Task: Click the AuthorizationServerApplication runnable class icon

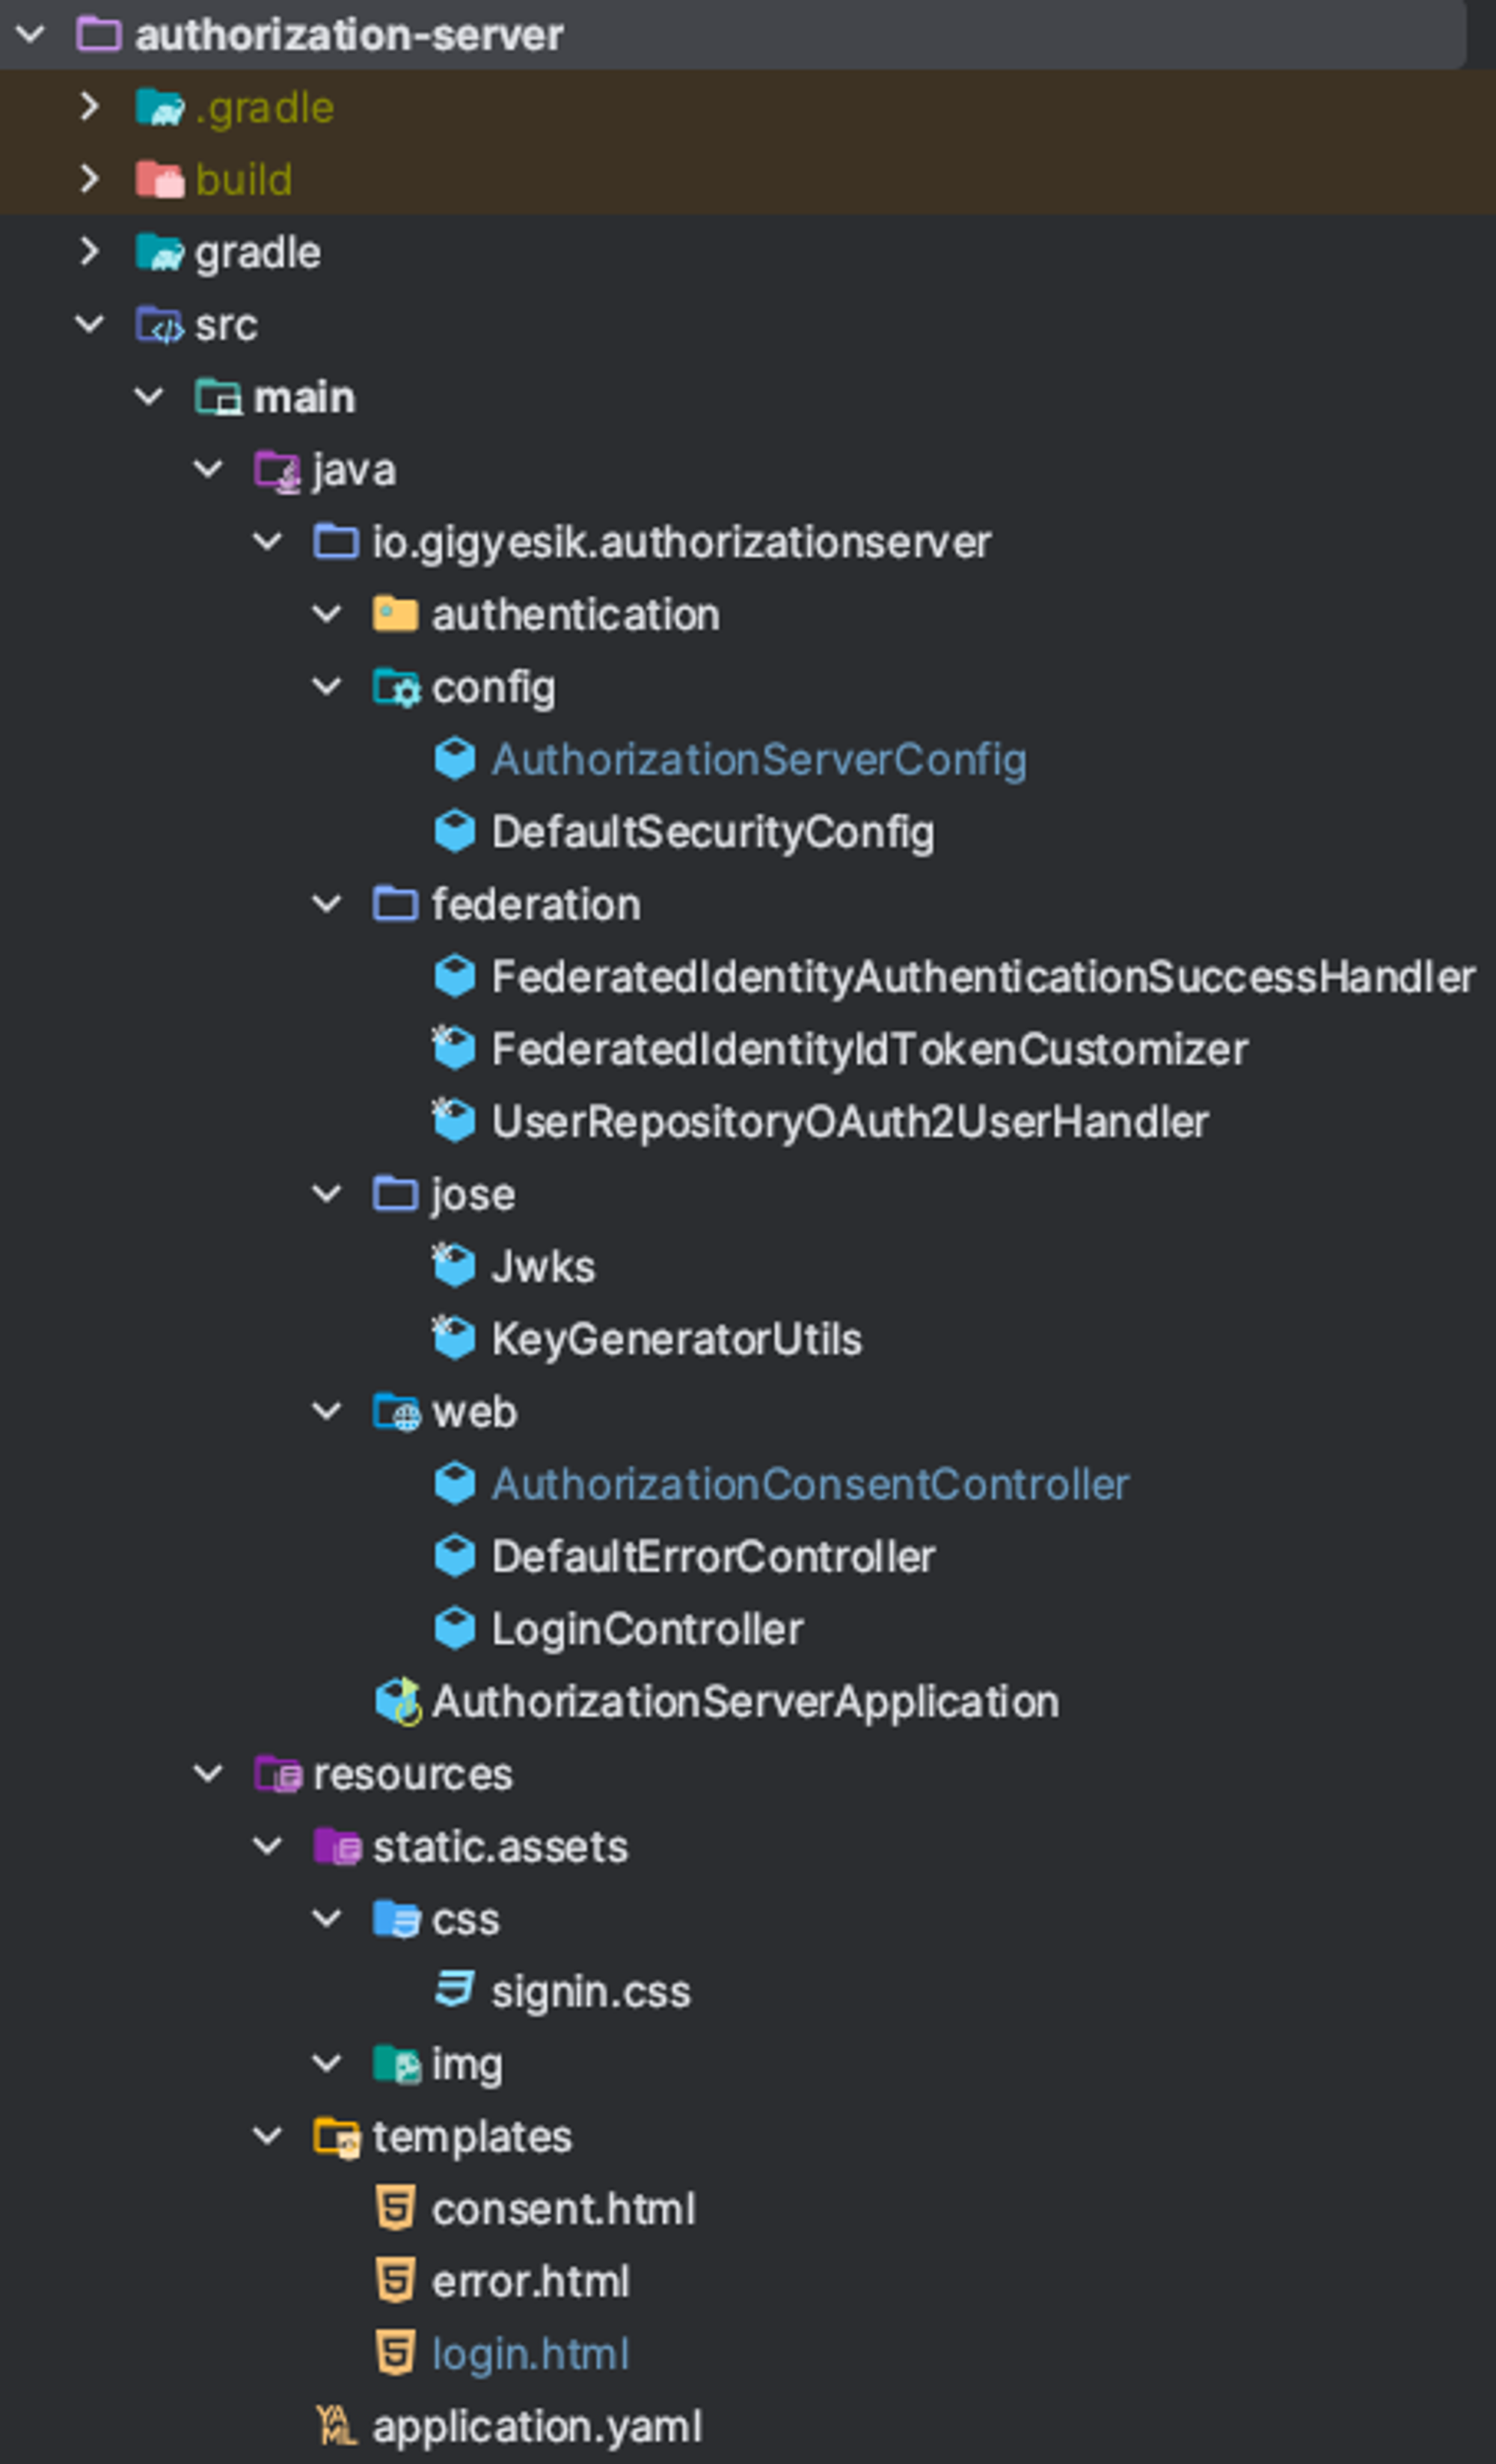Action: tap(398, 1702)
